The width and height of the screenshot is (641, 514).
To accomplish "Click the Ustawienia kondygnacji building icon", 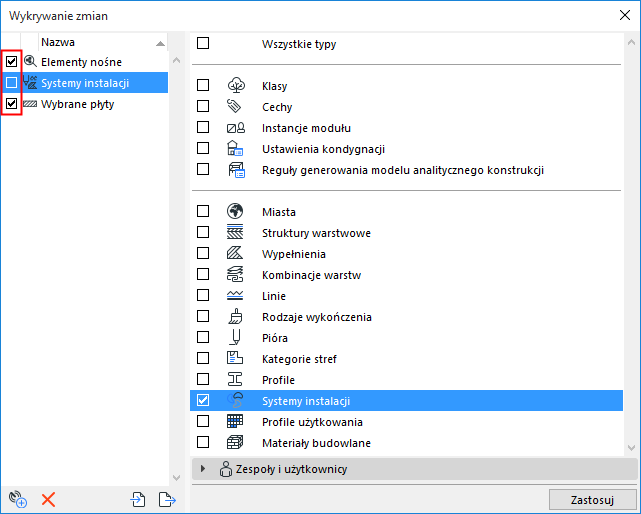I will pos(235,148).
